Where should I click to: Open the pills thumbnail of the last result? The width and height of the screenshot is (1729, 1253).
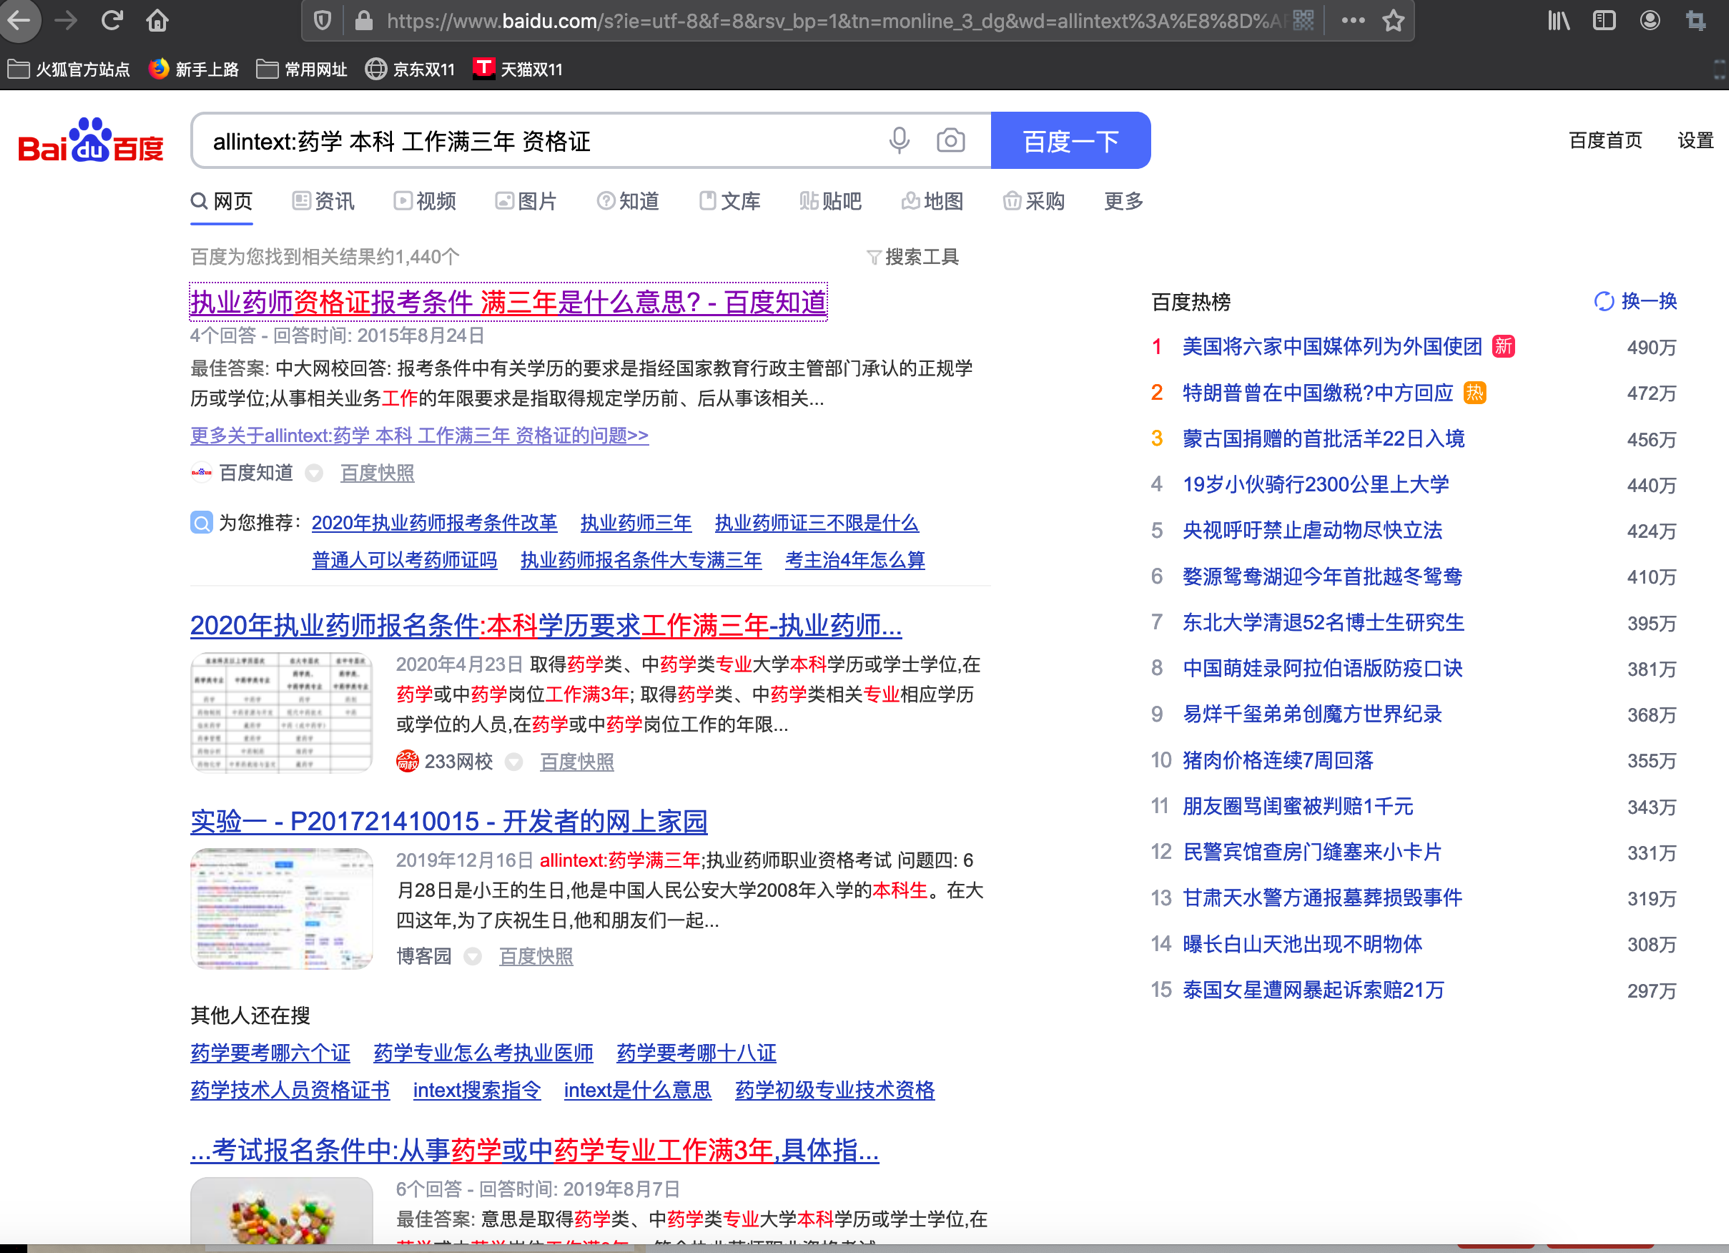click(x=281, y=1211)
